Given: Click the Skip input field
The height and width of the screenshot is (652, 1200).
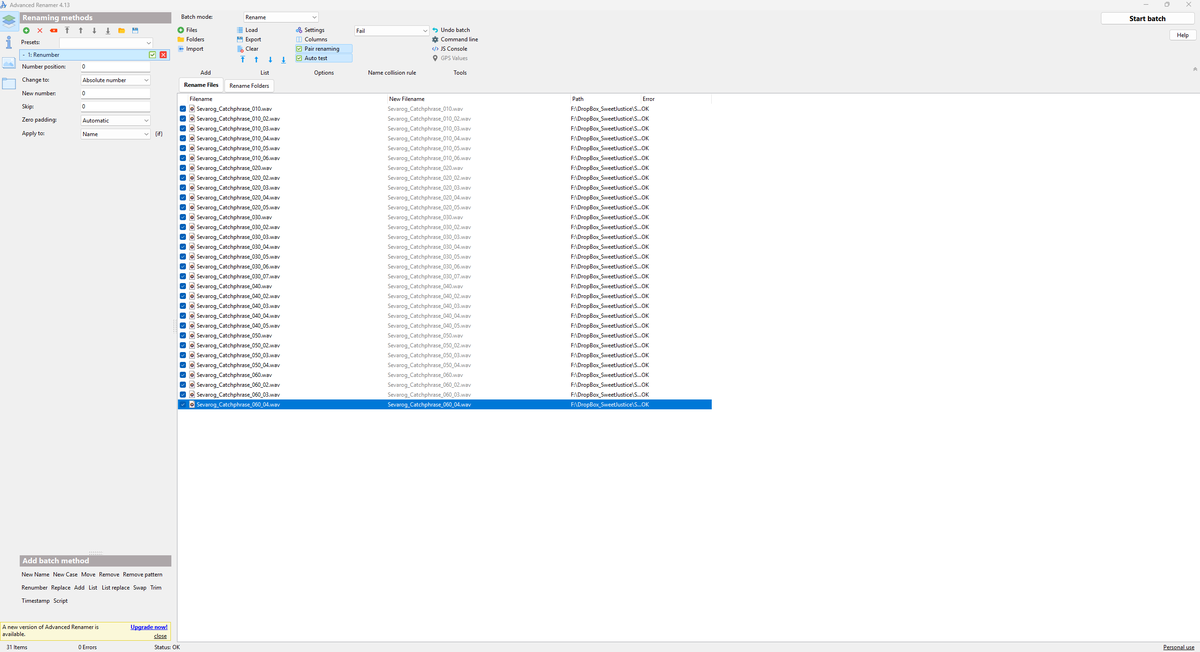Looking at the screenshot, I should pyautogui.click(x=115, y=106).
